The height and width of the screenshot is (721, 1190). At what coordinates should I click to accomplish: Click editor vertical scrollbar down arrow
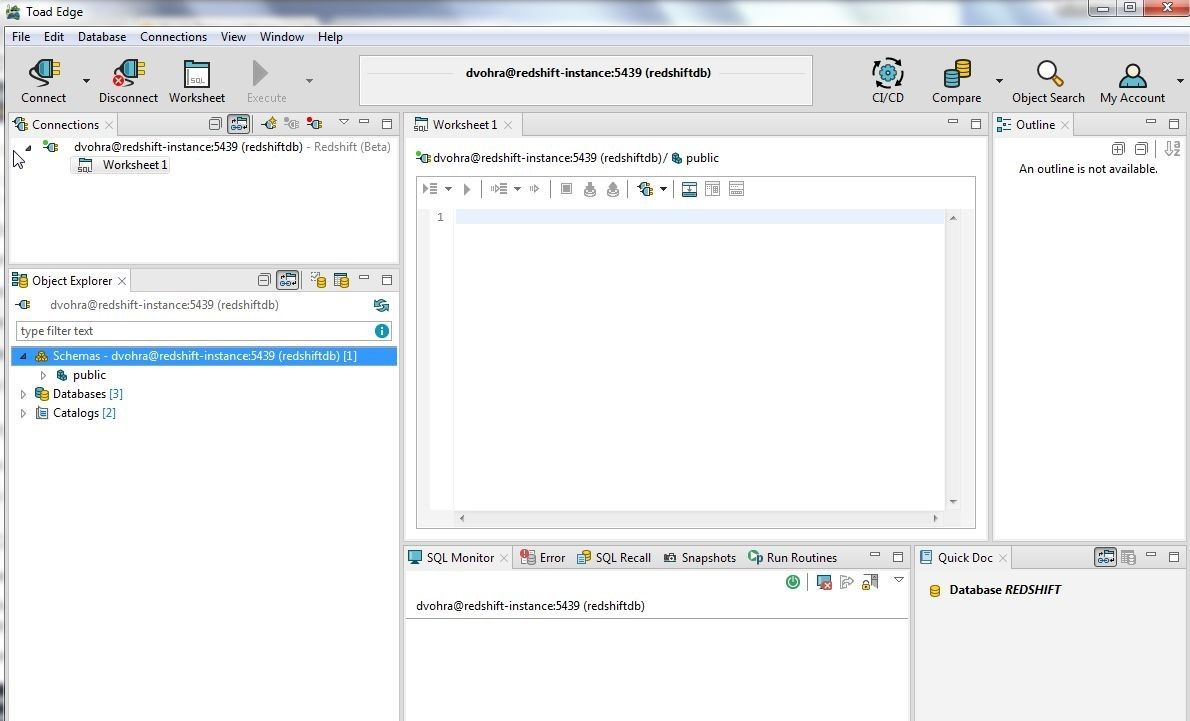[953, 502]
